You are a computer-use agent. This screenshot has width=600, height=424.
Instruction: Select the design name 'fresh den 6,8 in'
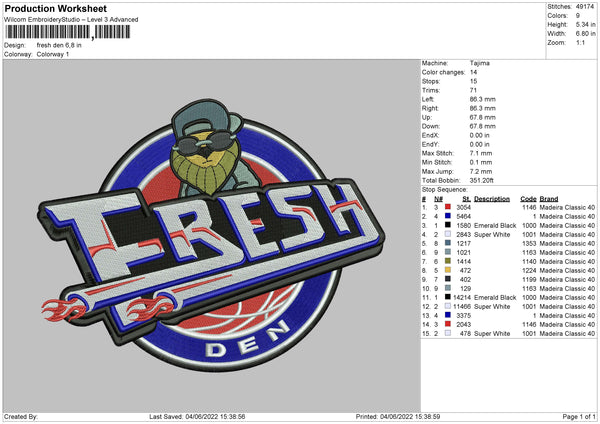pos(59,45)
